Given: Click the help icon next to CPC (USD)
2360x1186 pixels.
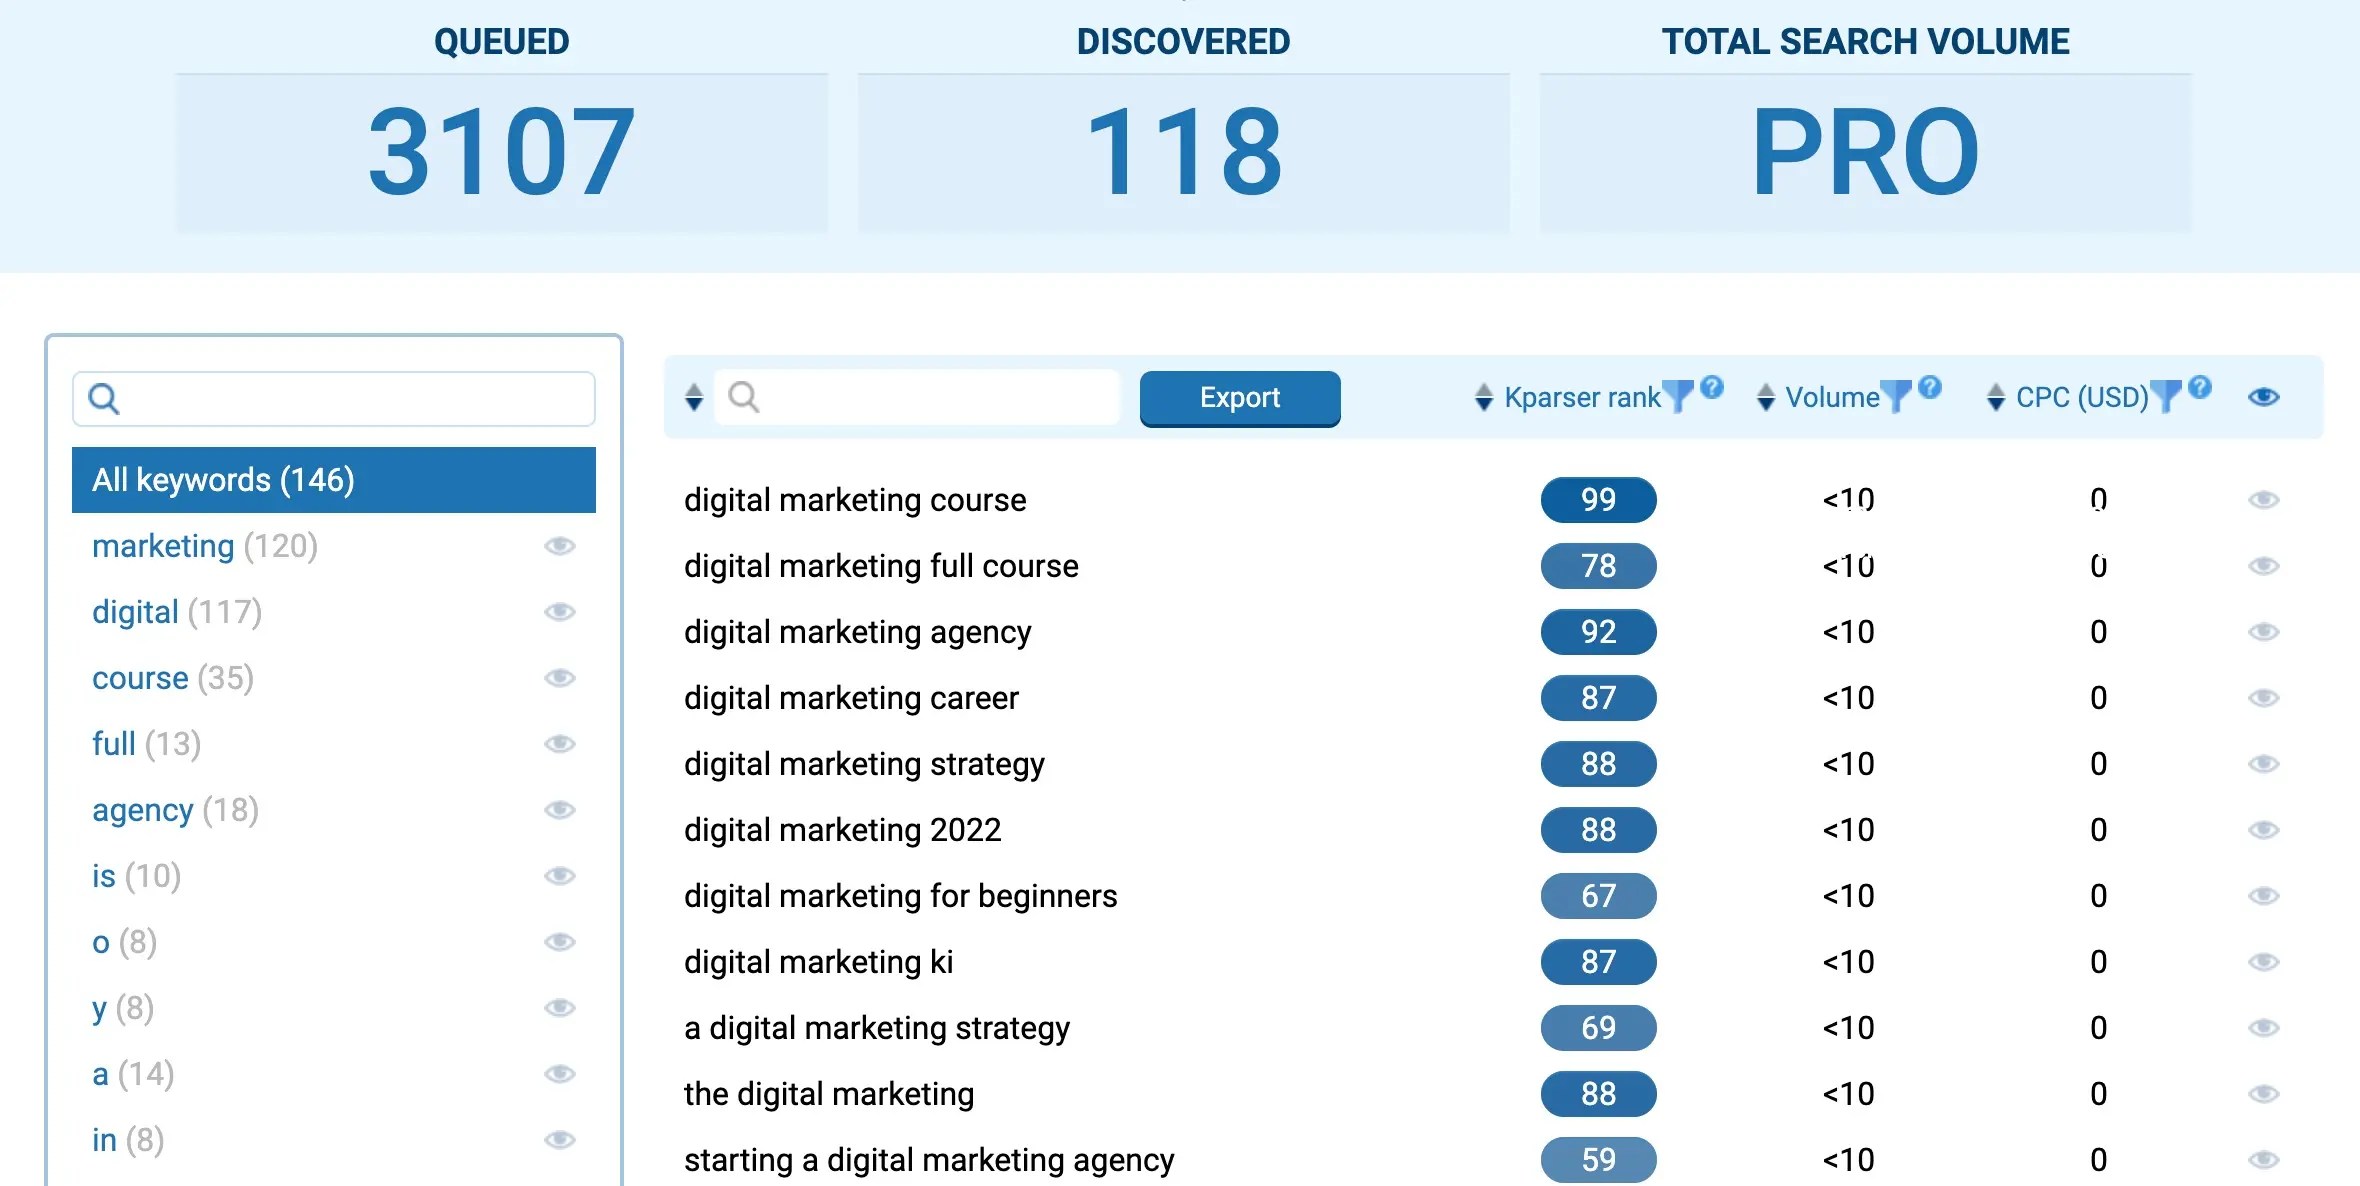Looking at the screenshot, I should pos(2198,388).
